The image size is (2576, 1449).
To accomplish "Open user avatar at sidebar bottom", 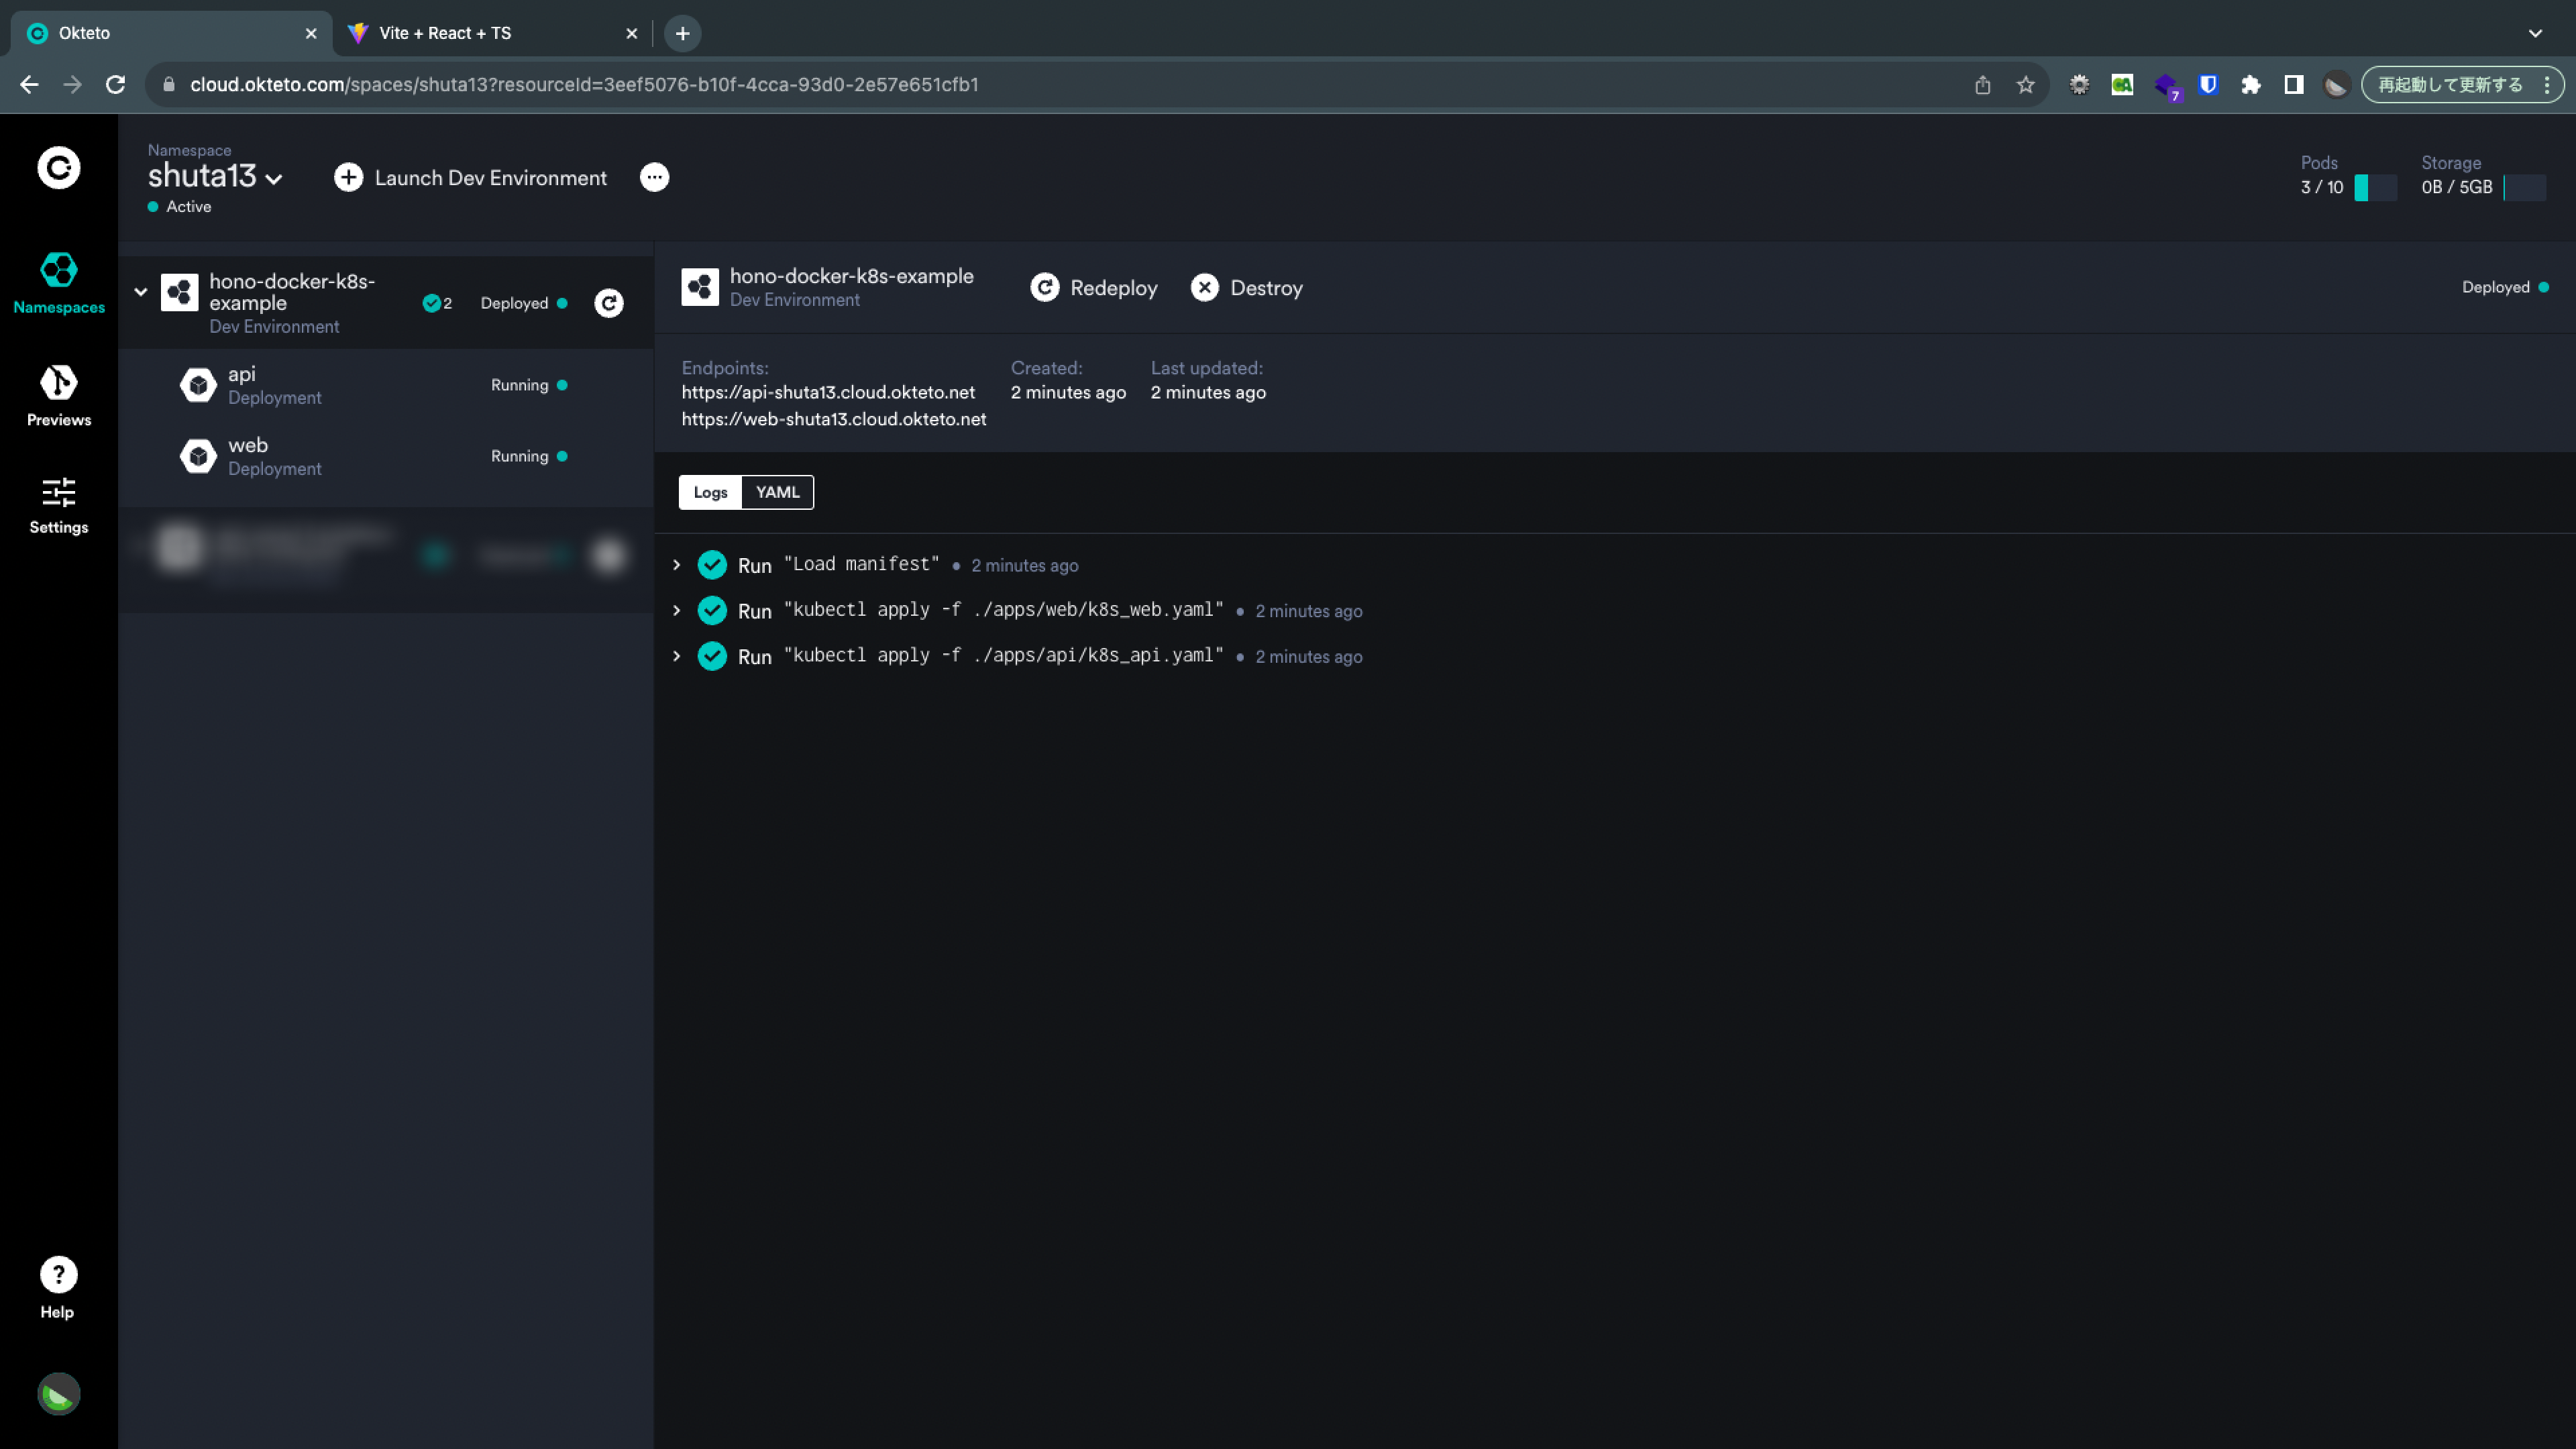I will pos(58,1394).
